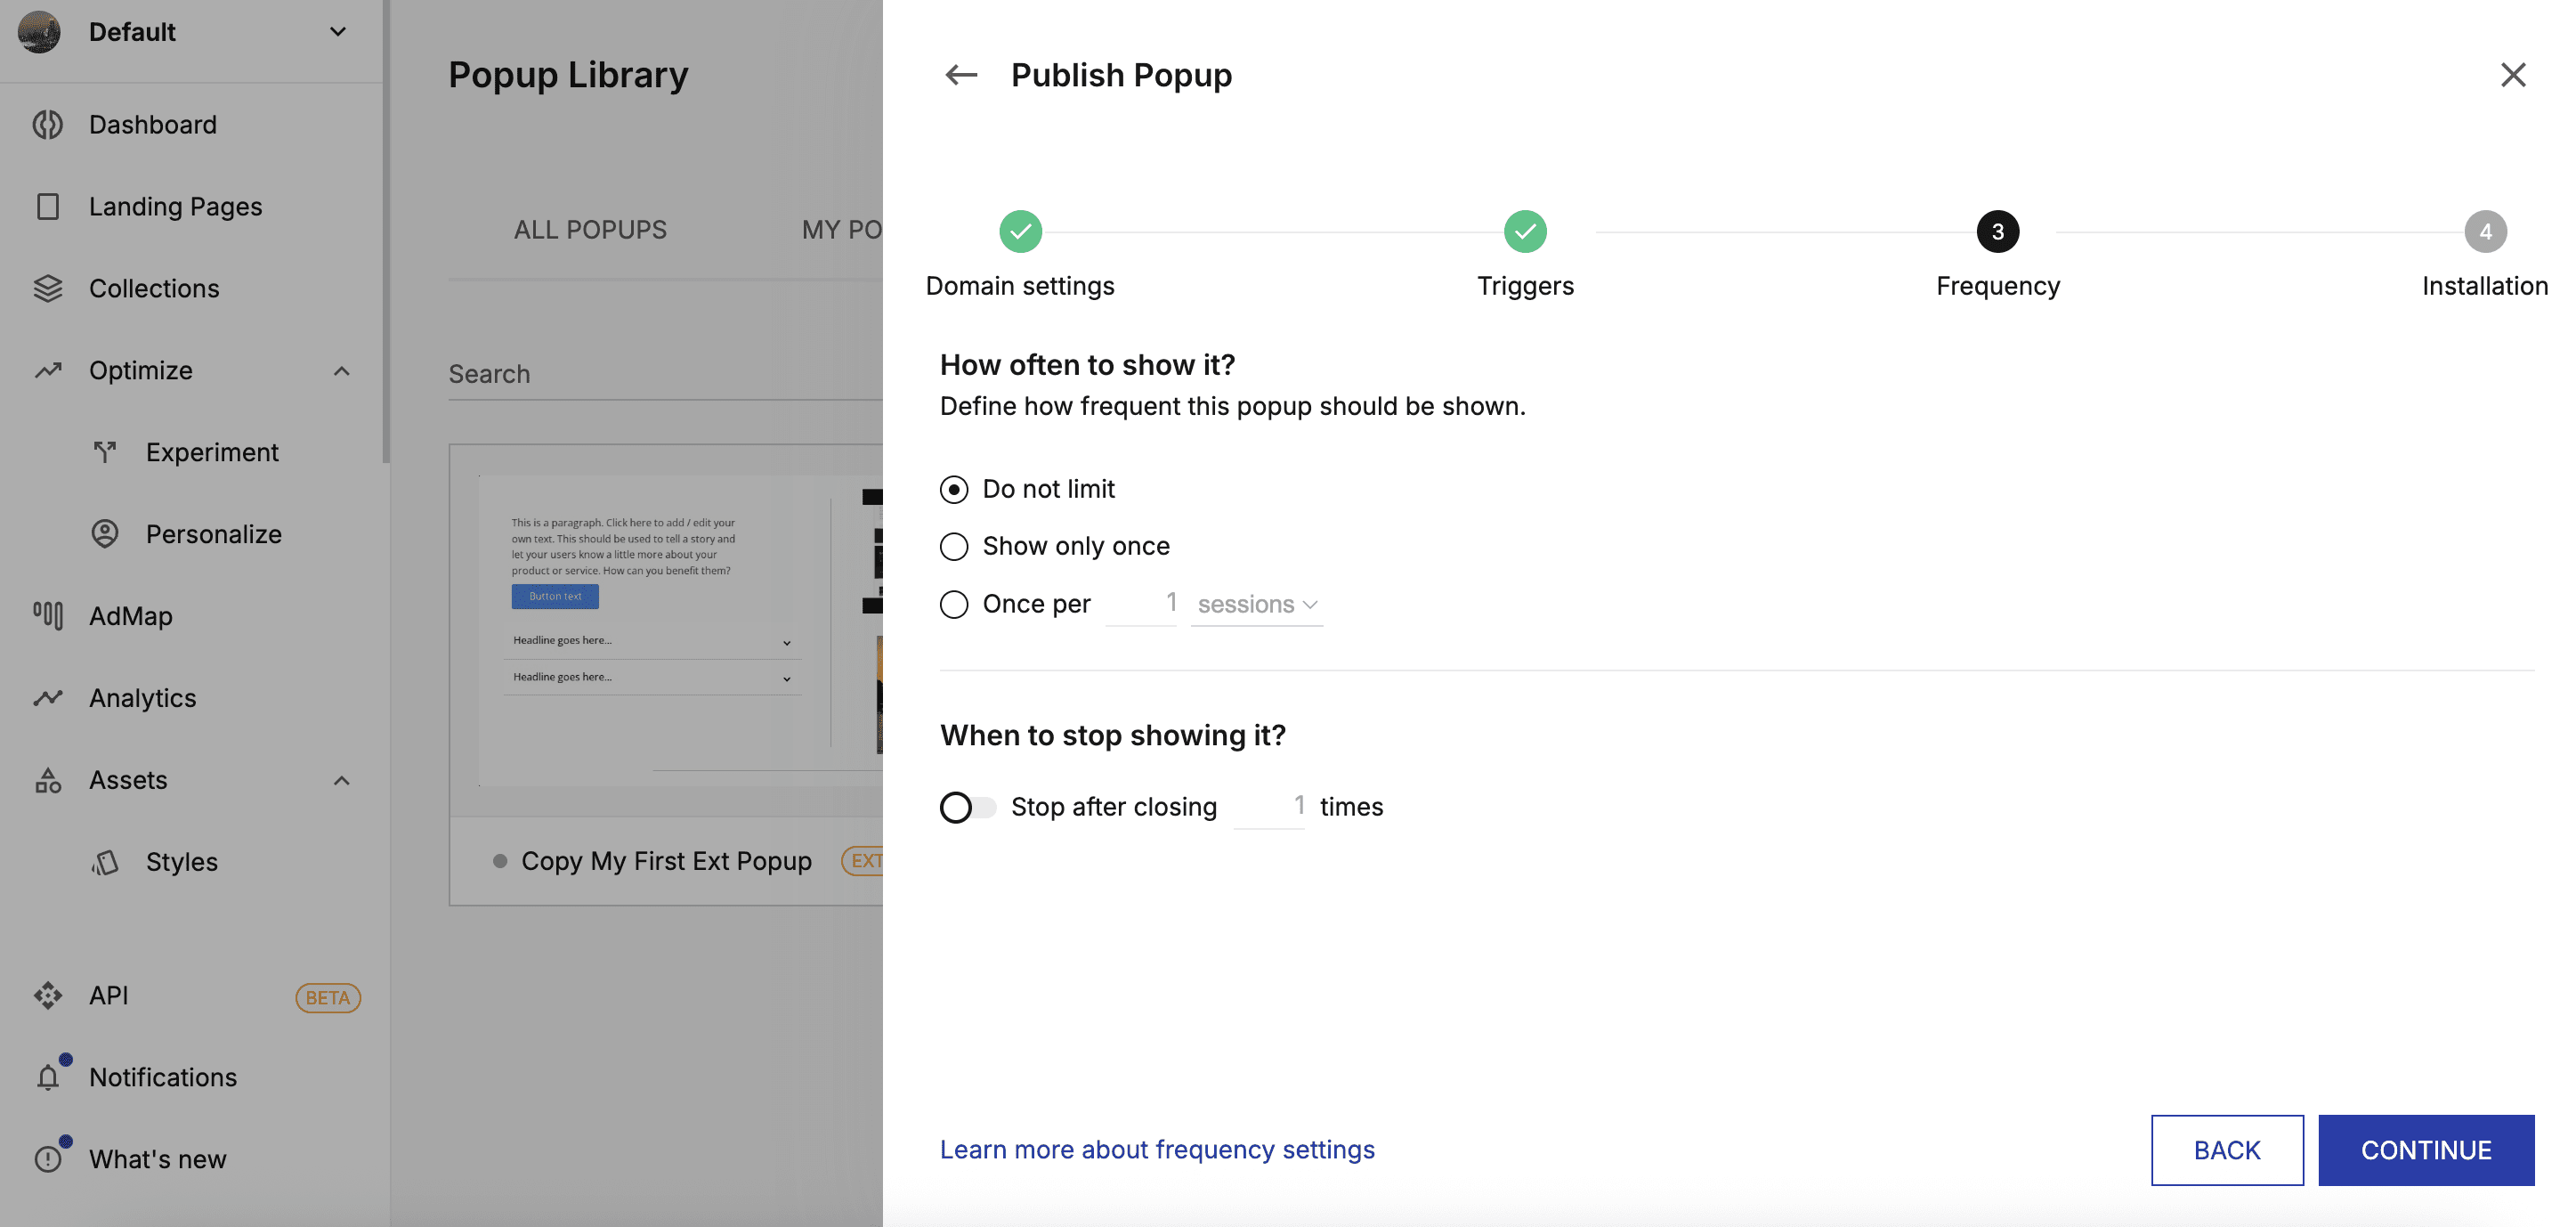Open the sessions unit dropdown
The width and height of the screenshot is (2576, 1227).
pyautogui.click(x=1256, y=604)
